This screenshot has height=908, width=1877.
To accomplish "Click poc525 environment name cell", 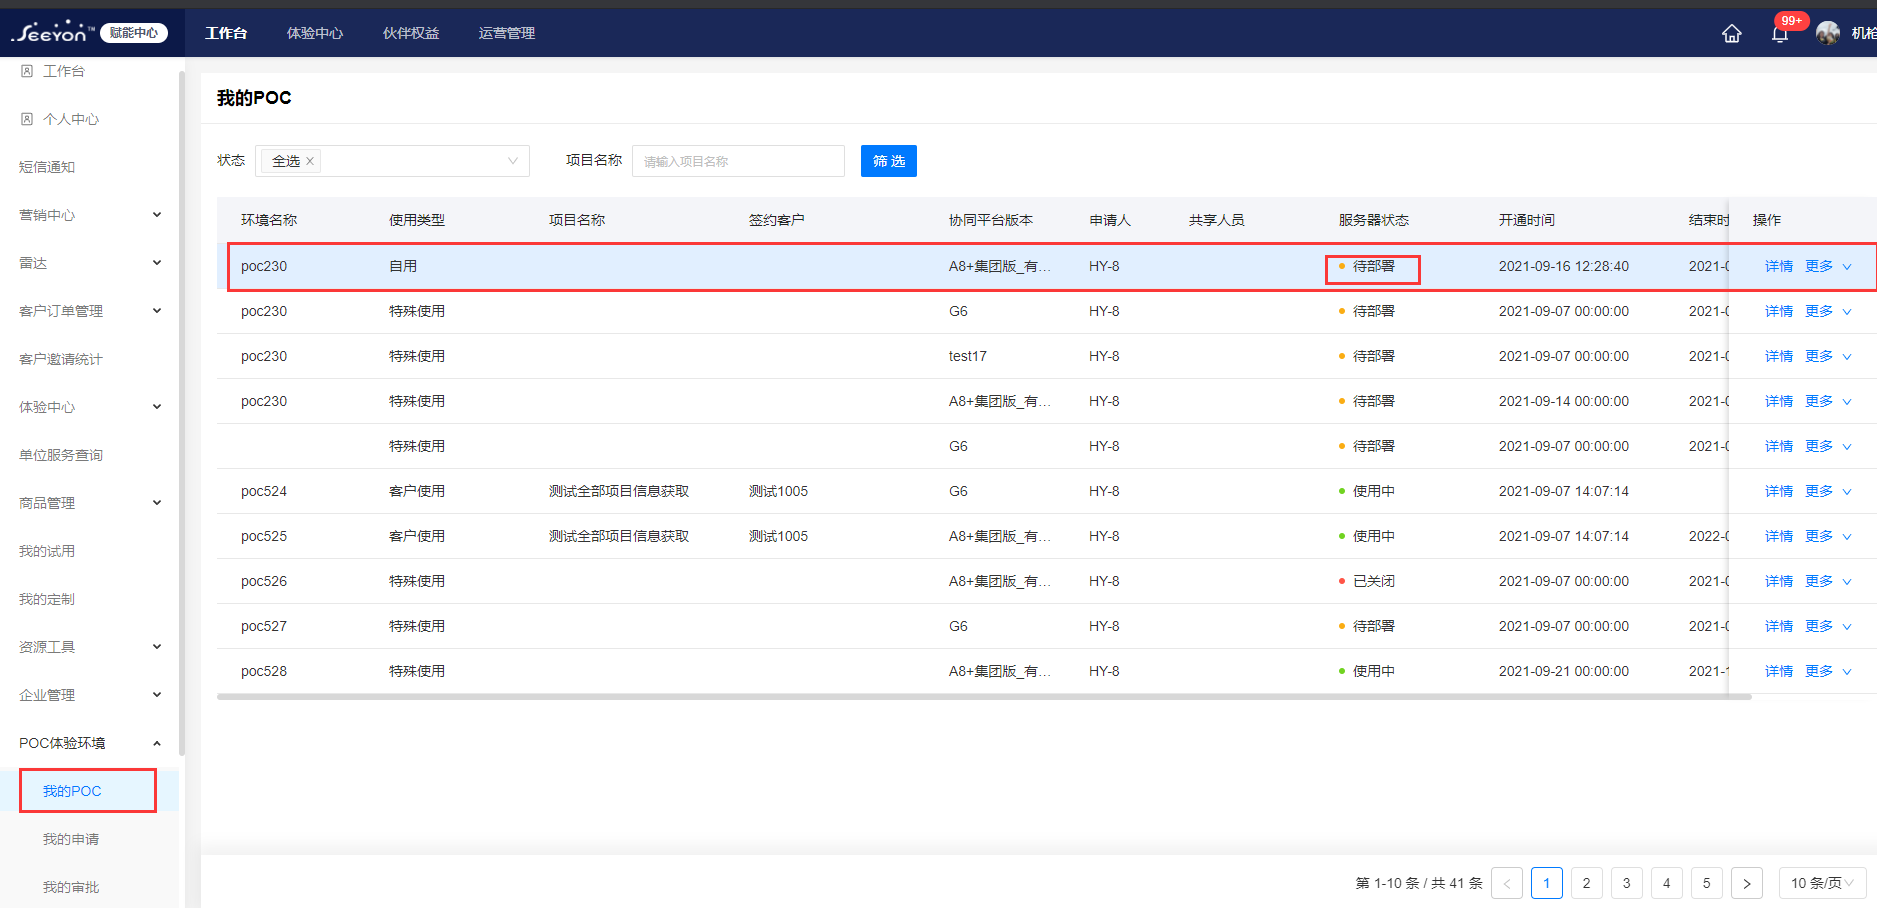I will coord(264,536).
